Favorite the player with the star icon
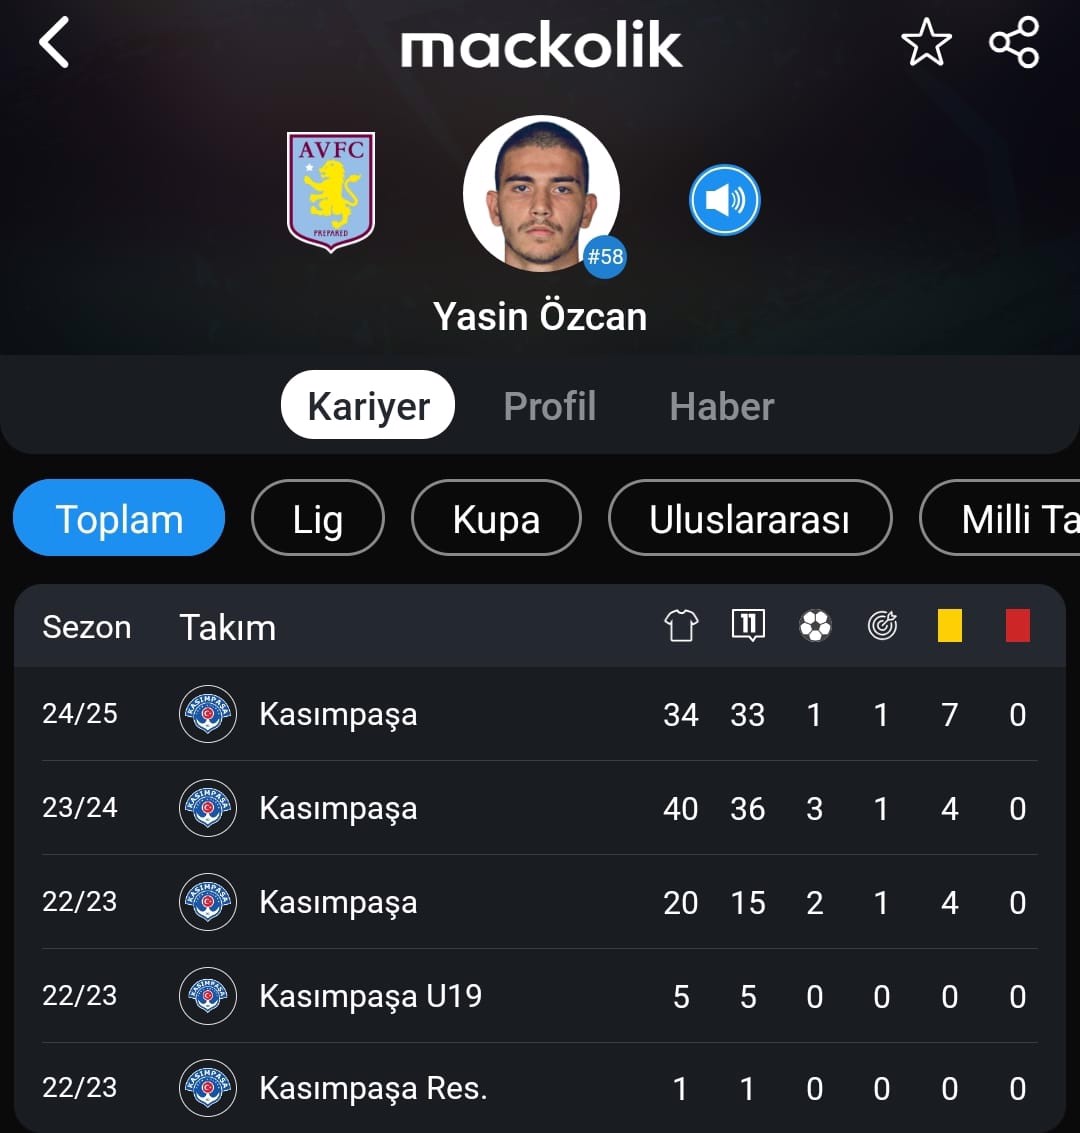1080x1133 pixels. pyautogui.click(x=926, y=43)
